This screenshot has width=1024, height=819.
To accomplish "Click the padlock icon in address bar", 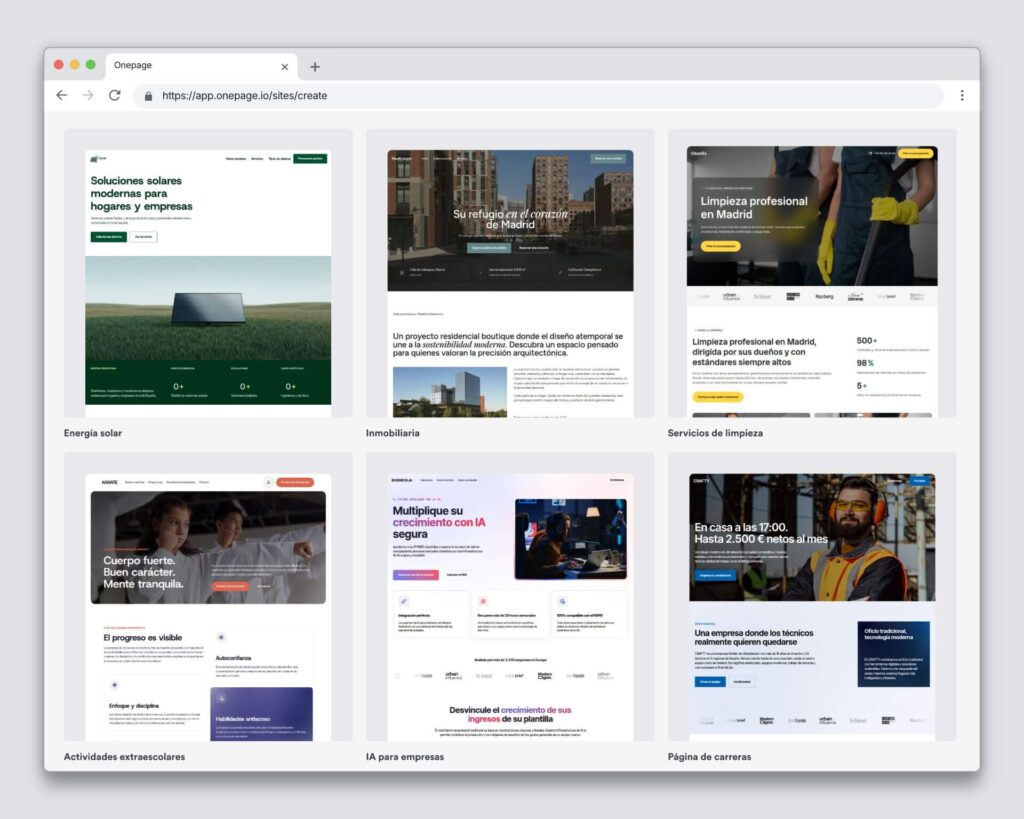I will point(148,96).
